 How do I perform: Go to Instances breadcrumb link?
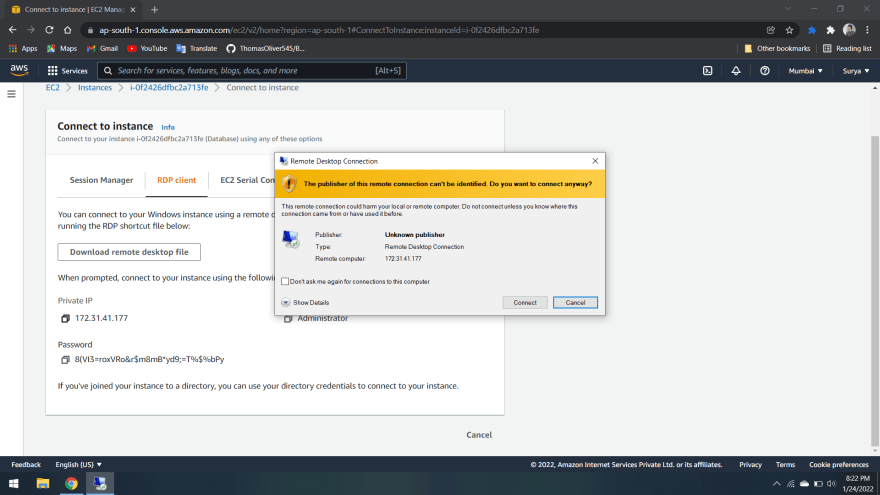95,88
